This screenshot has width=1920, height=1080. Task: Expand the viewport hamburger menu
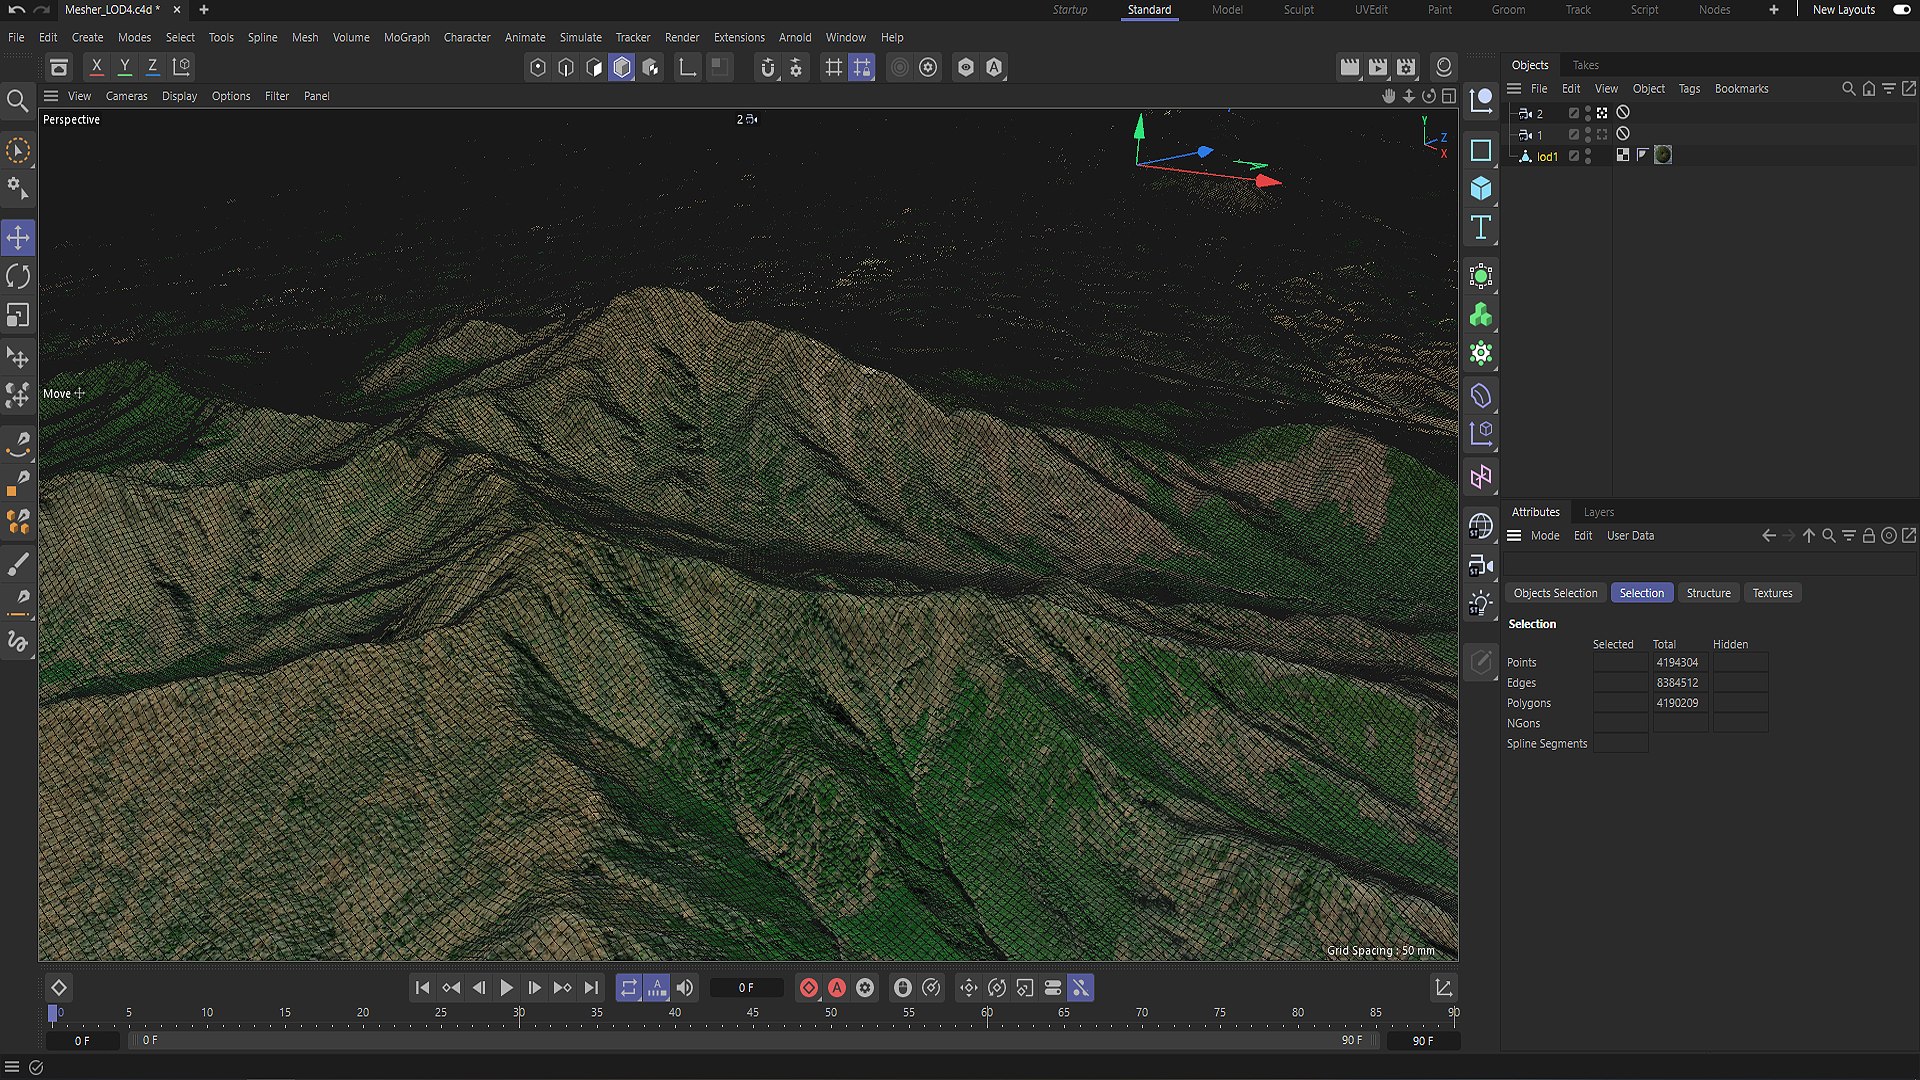tap(51, 96)
